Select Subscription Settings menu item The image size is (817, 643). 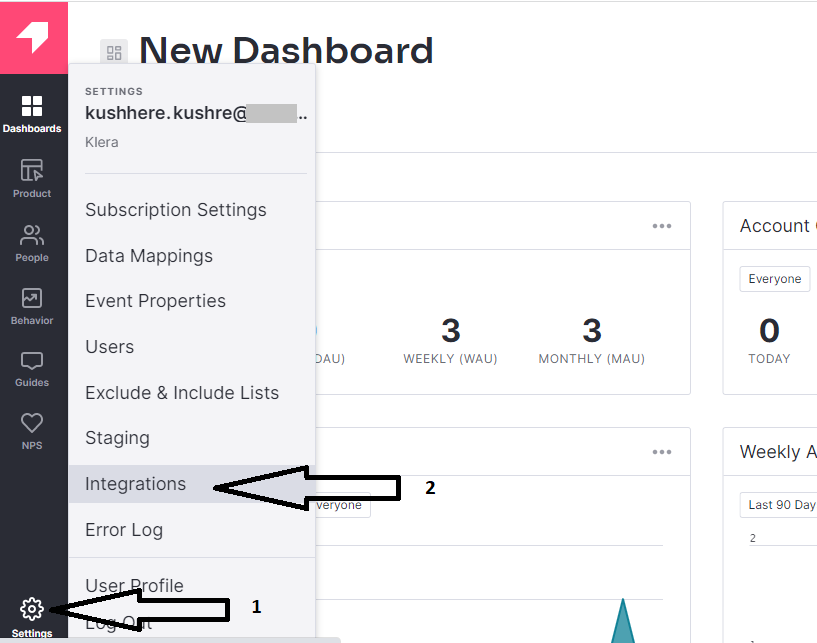tap(176, 210)
